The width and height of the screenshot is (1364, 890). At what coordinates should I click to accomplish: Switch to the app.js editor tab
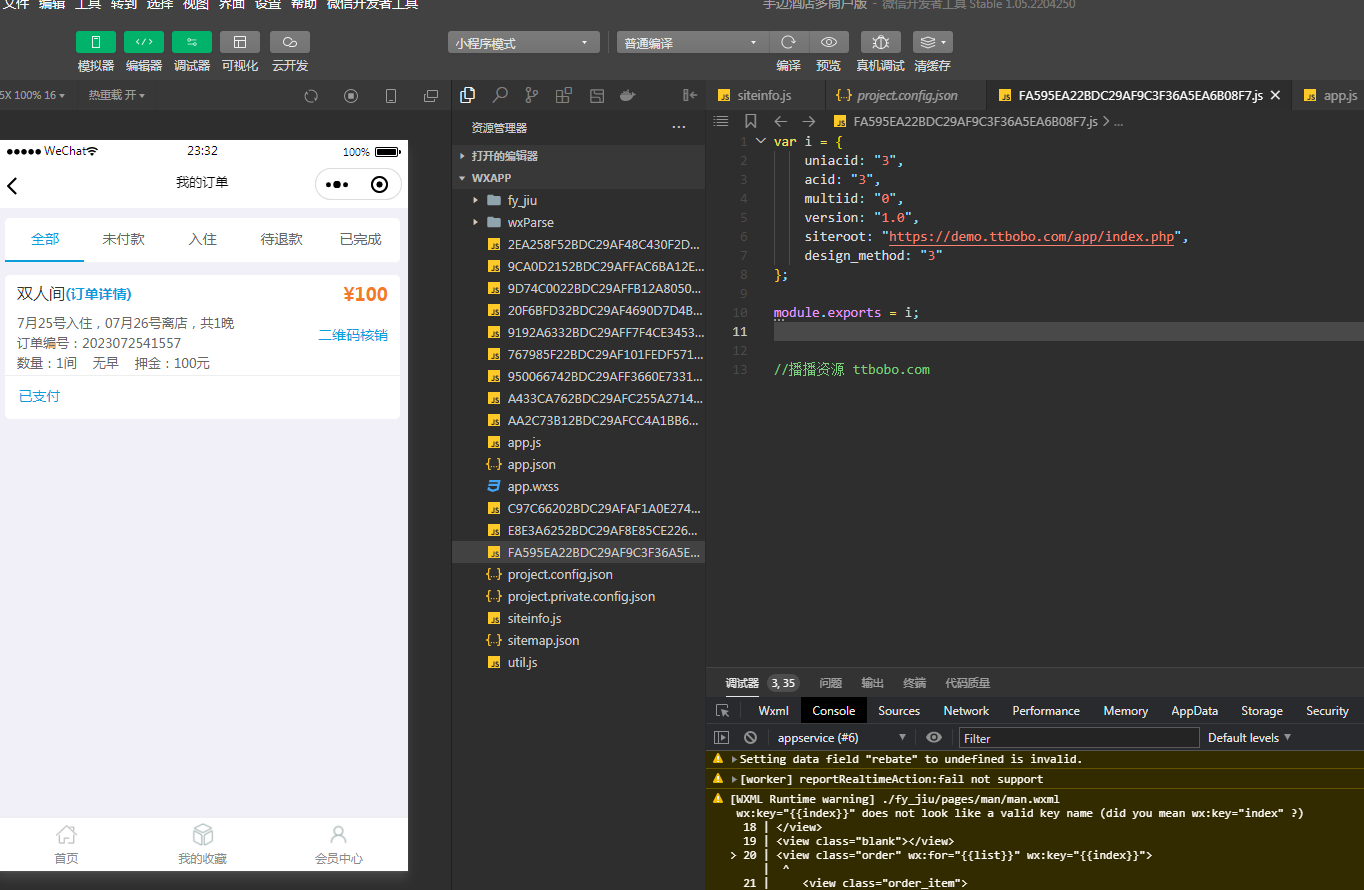click(1329, 95)
